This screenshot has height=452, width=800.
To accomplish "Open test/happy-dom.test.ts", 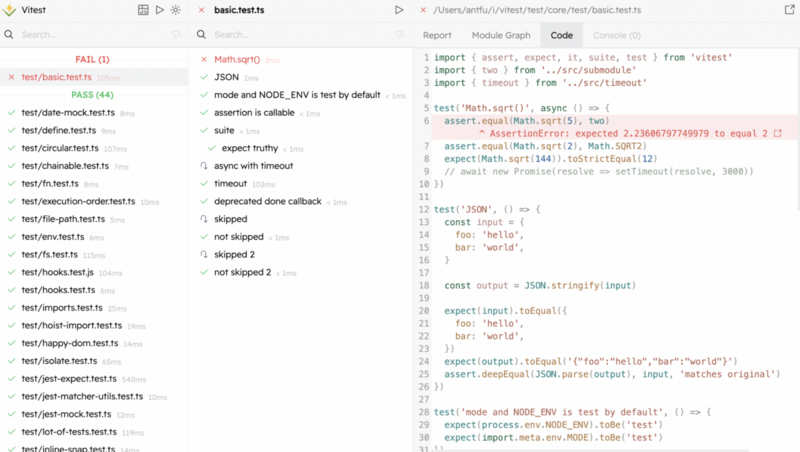I will click(94, 343).
